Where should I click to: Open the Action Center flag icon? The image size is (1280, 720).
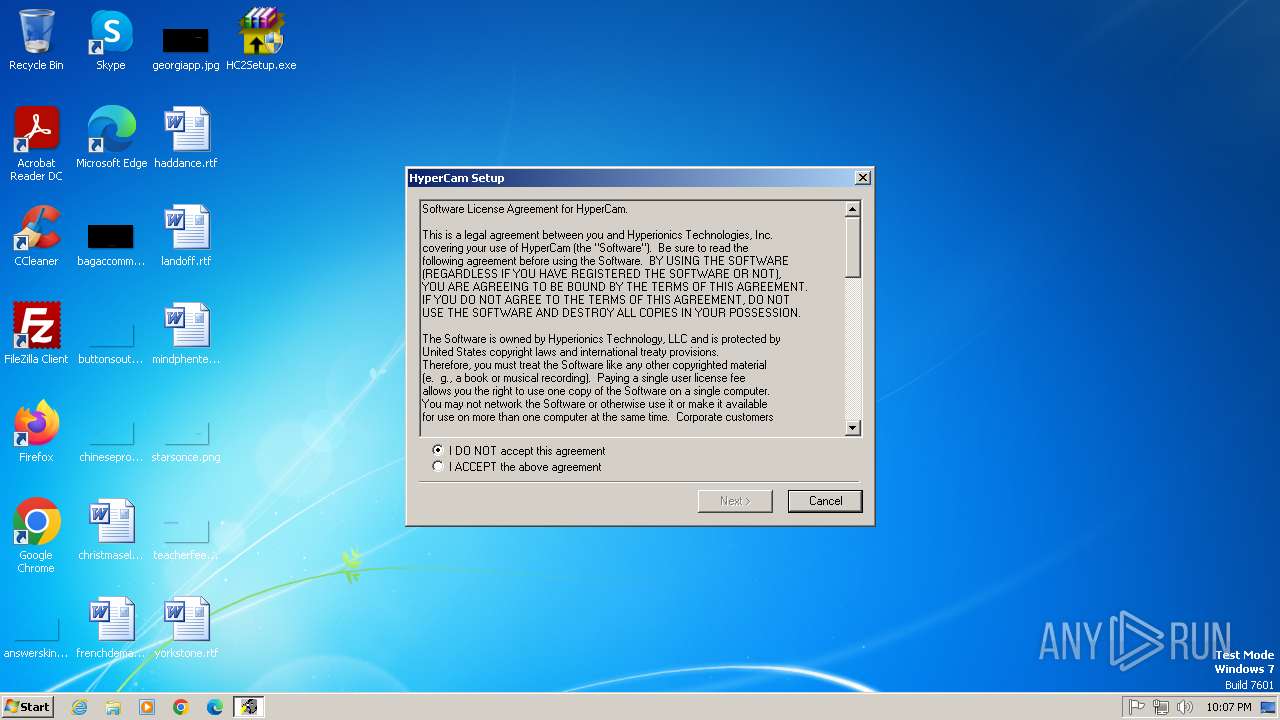click(1137, 707)
